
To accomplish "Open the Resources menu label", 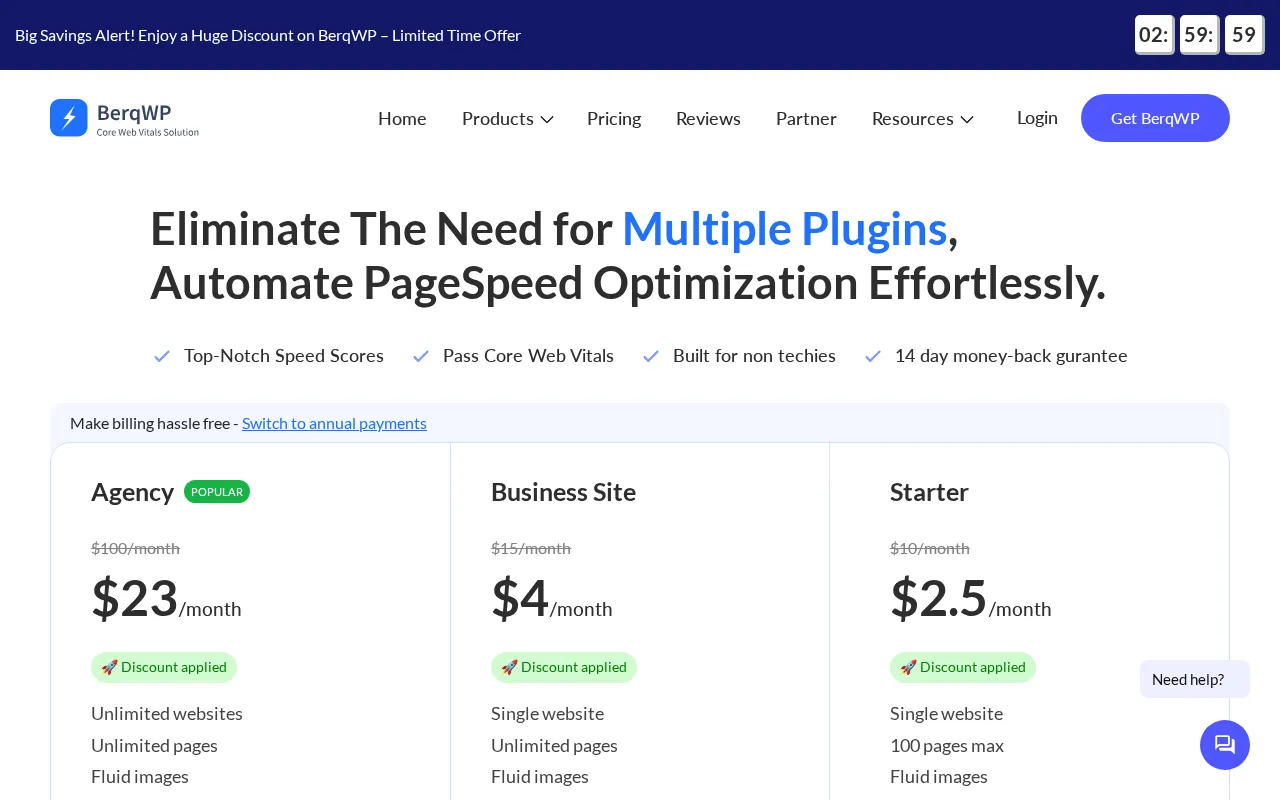I will coord(913,119).
